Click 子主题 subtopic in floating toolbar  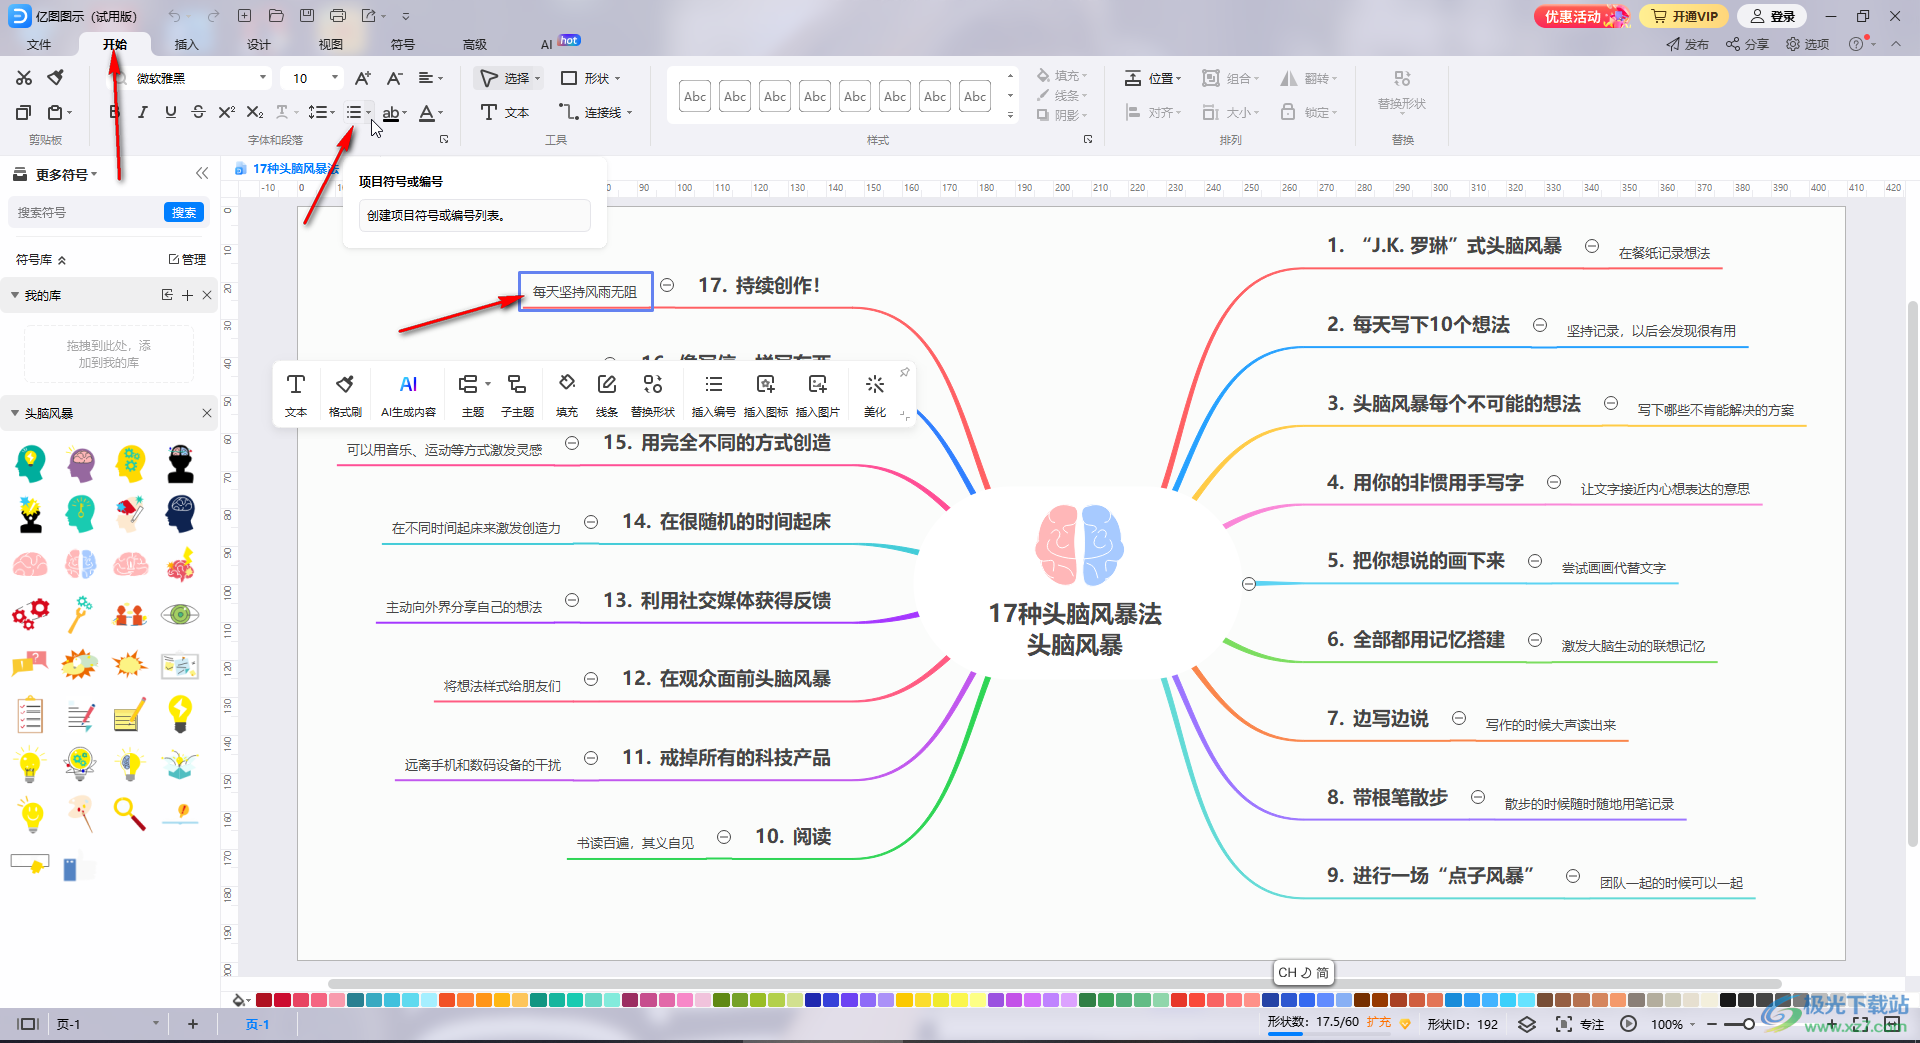click(517, 395)
